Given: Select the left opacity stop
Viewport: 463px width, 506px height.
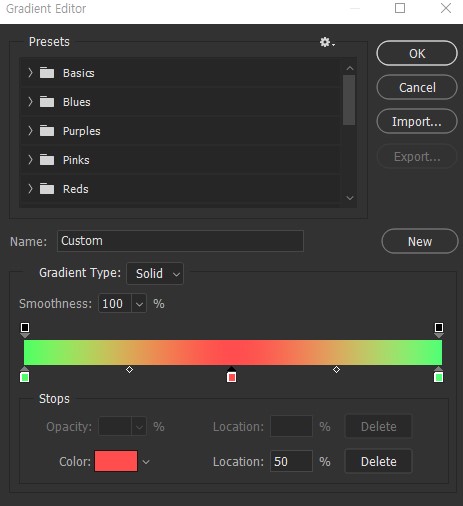Looking at the screenshot, I should (x=25, y=329).
